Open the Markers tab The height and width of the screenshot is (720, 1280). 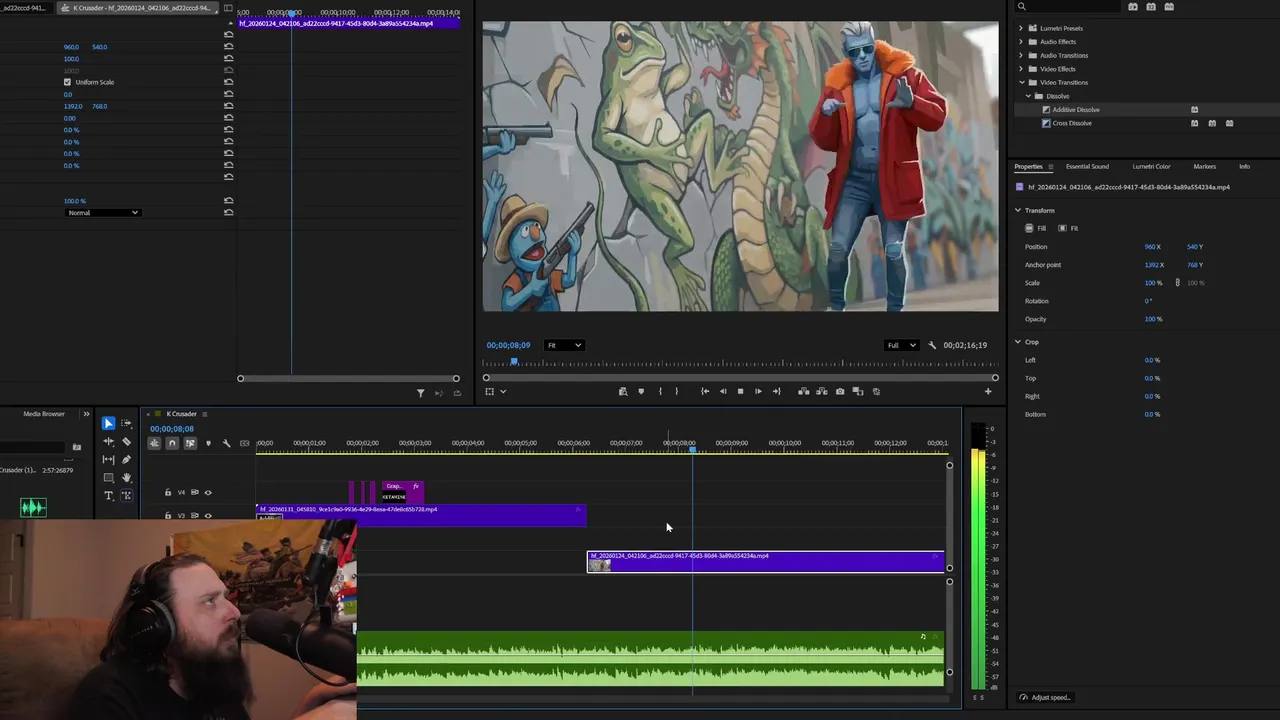click(1204, 166)
